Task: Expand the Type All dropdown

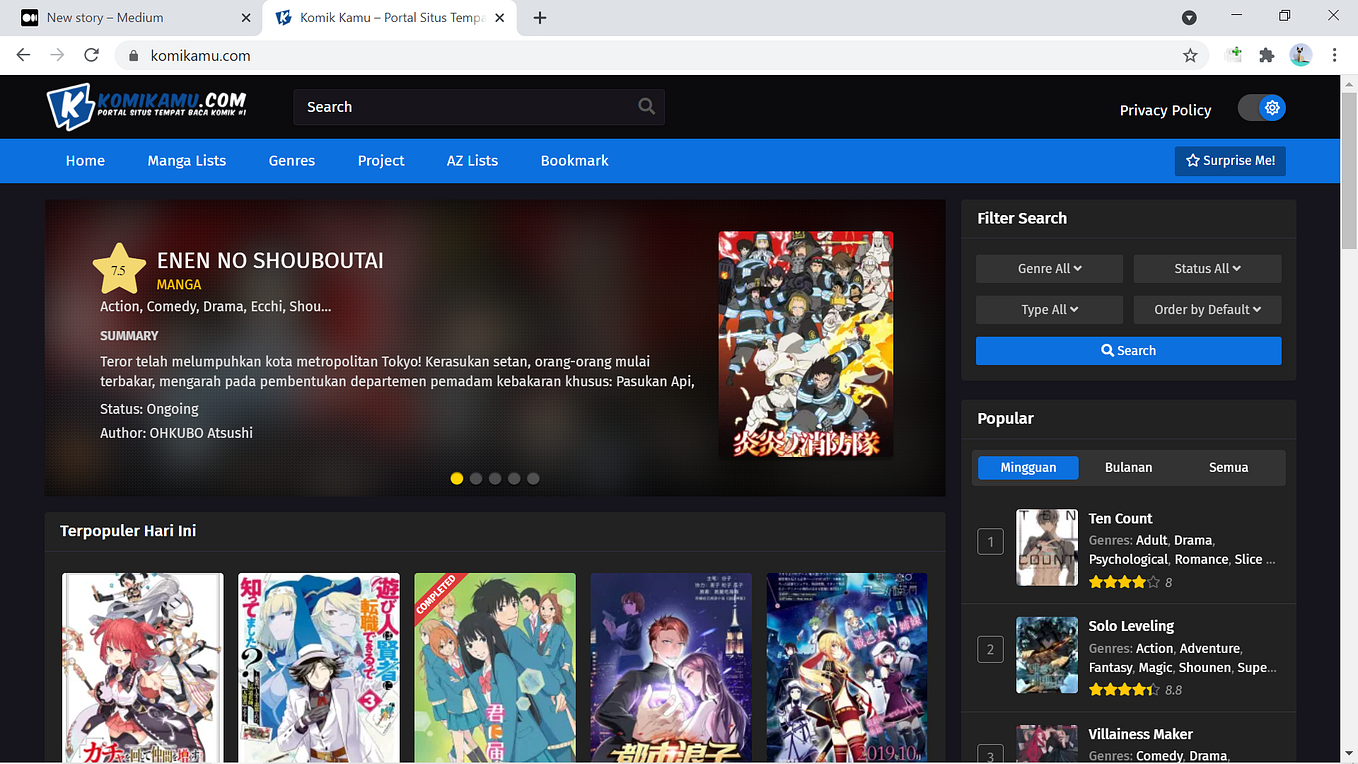Action: tap(1049, 309)
